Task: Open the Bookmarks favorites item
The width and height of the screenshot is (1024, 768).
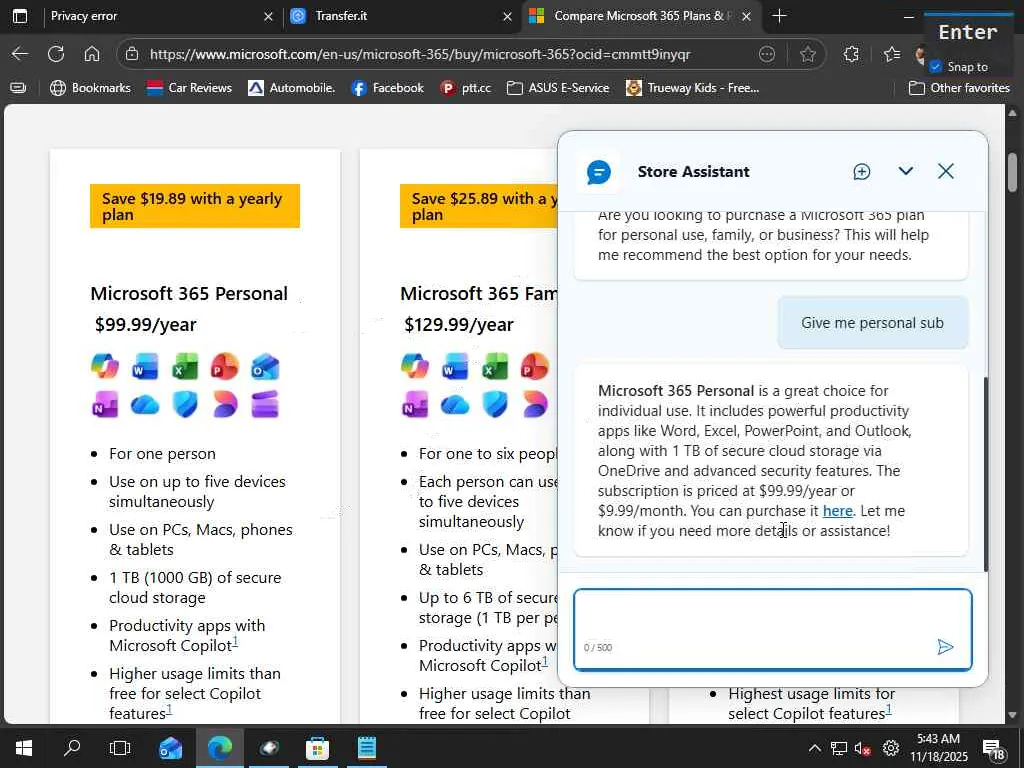Action: tap(90, 88)
